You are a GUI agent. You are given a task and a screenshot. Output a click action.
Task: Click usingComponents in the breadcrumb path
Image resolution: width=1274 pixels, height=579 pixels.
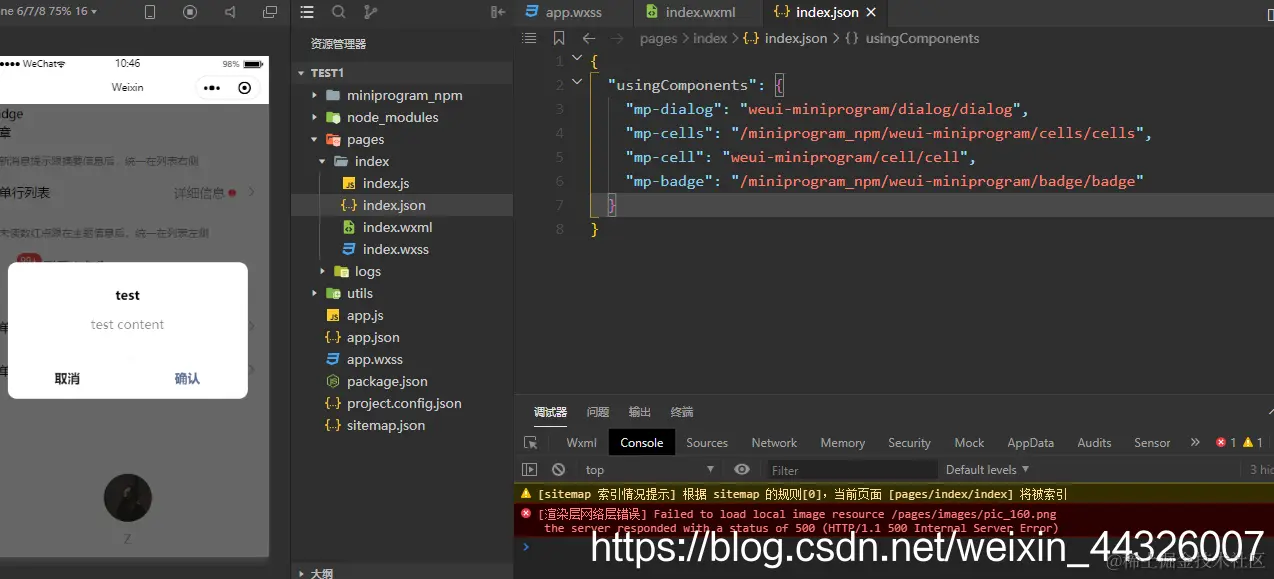922,38
